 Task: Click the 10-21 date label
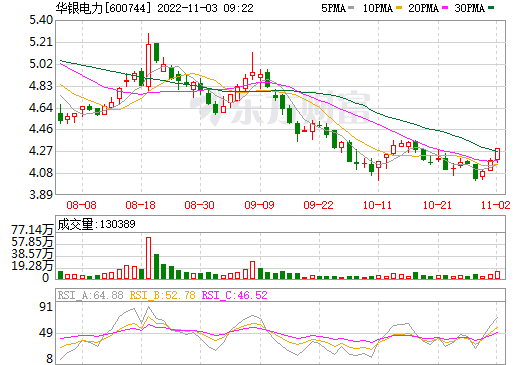click(x=437, y=205)
